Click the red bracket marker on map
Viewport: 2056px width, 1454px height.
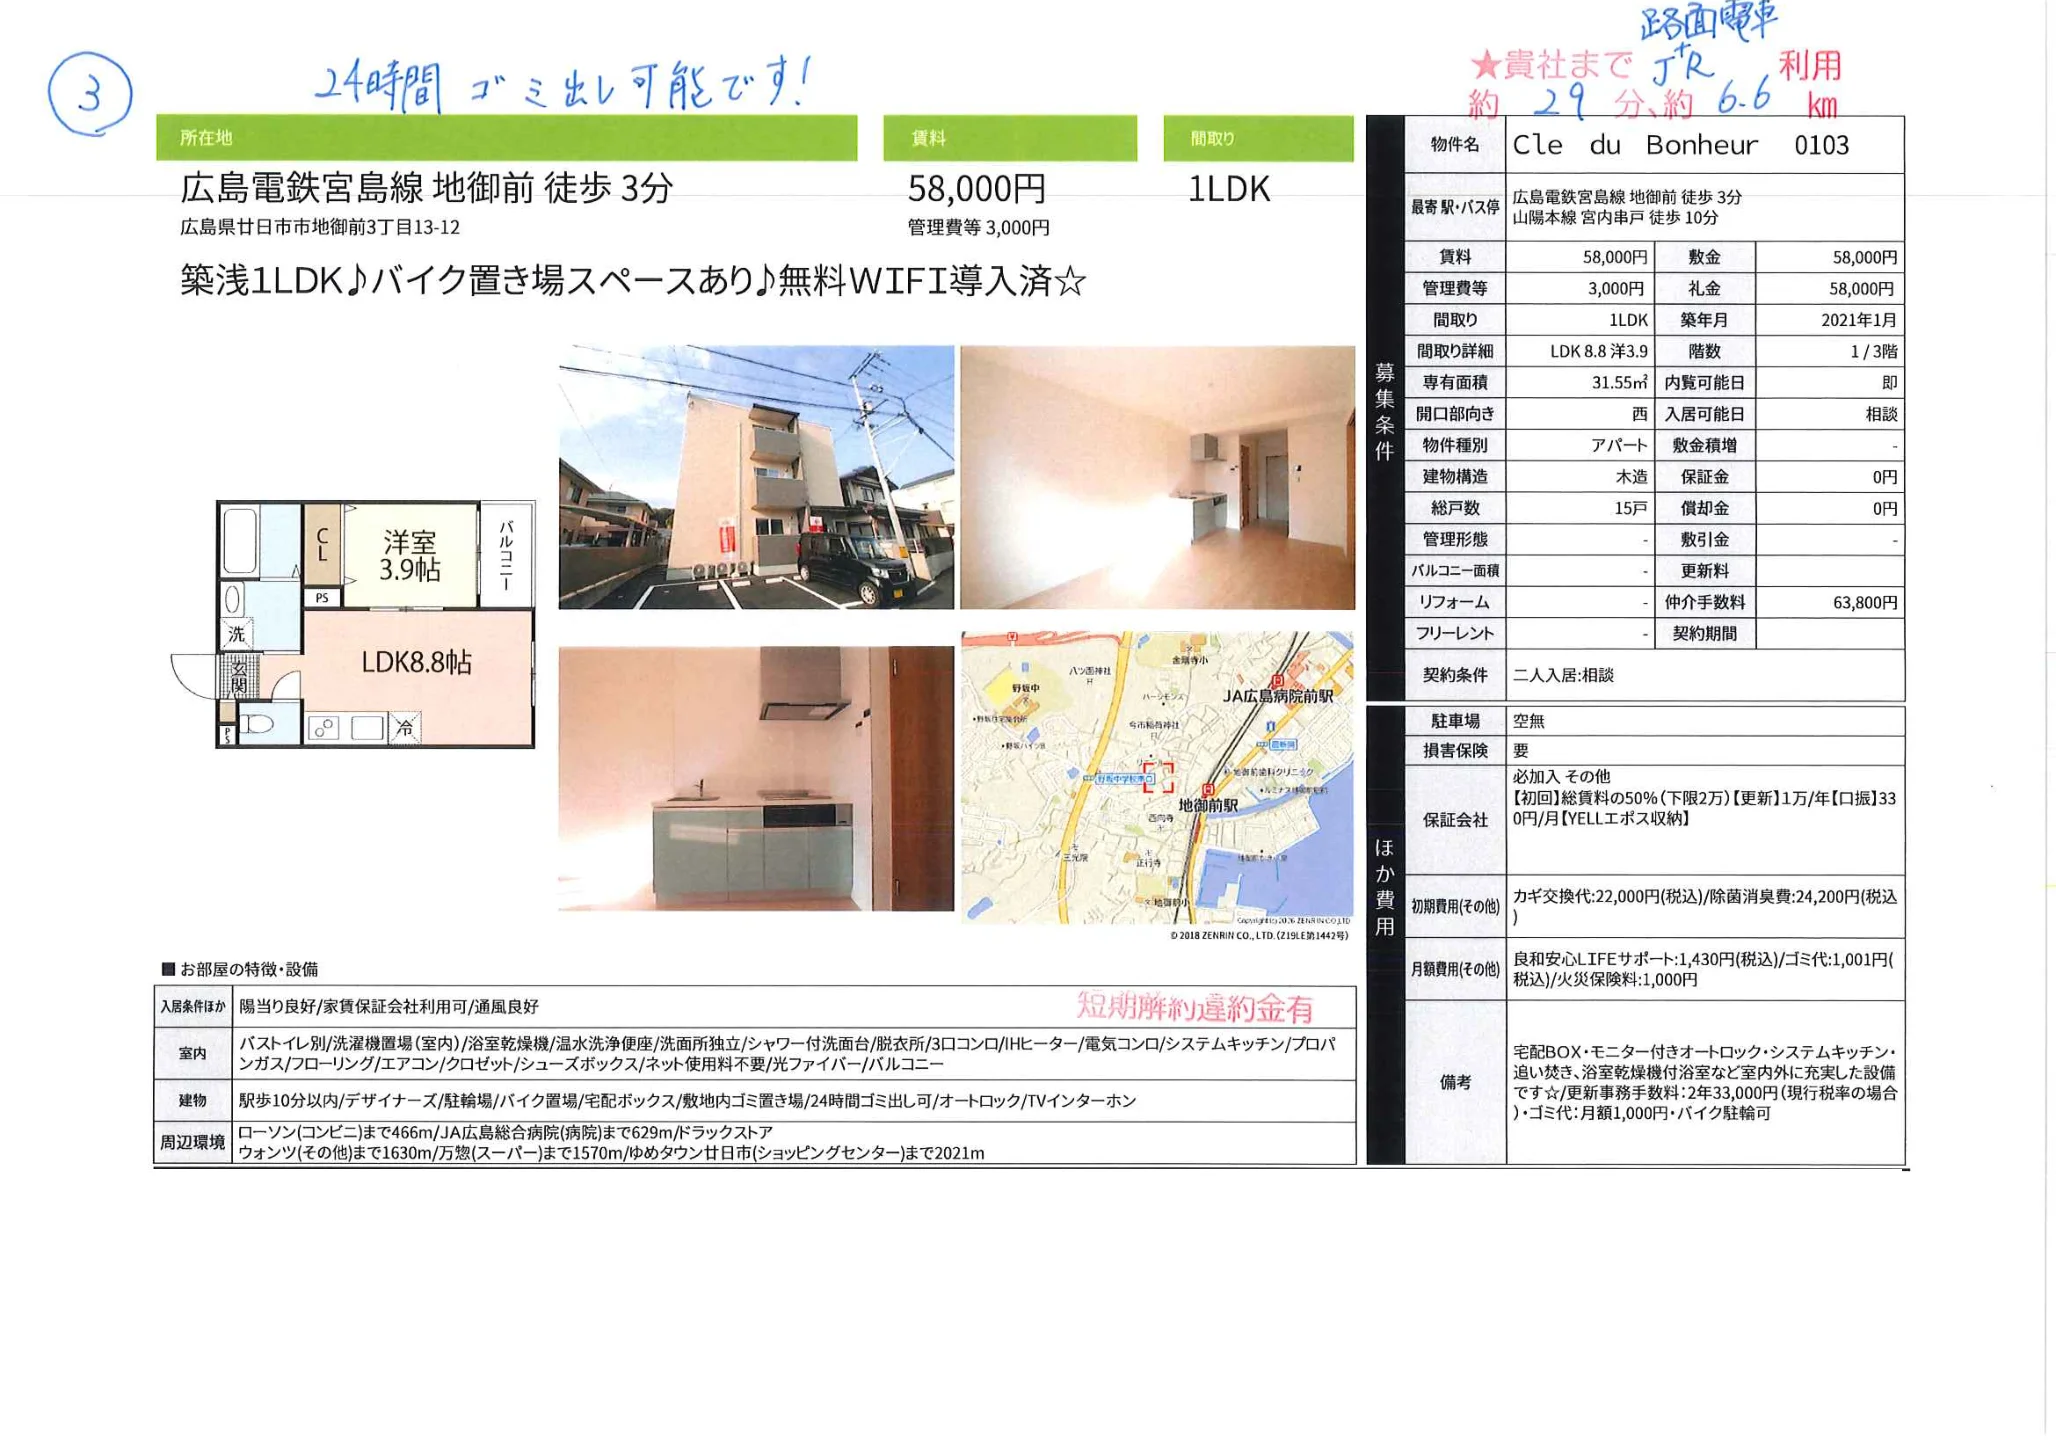coord(1158,777)
